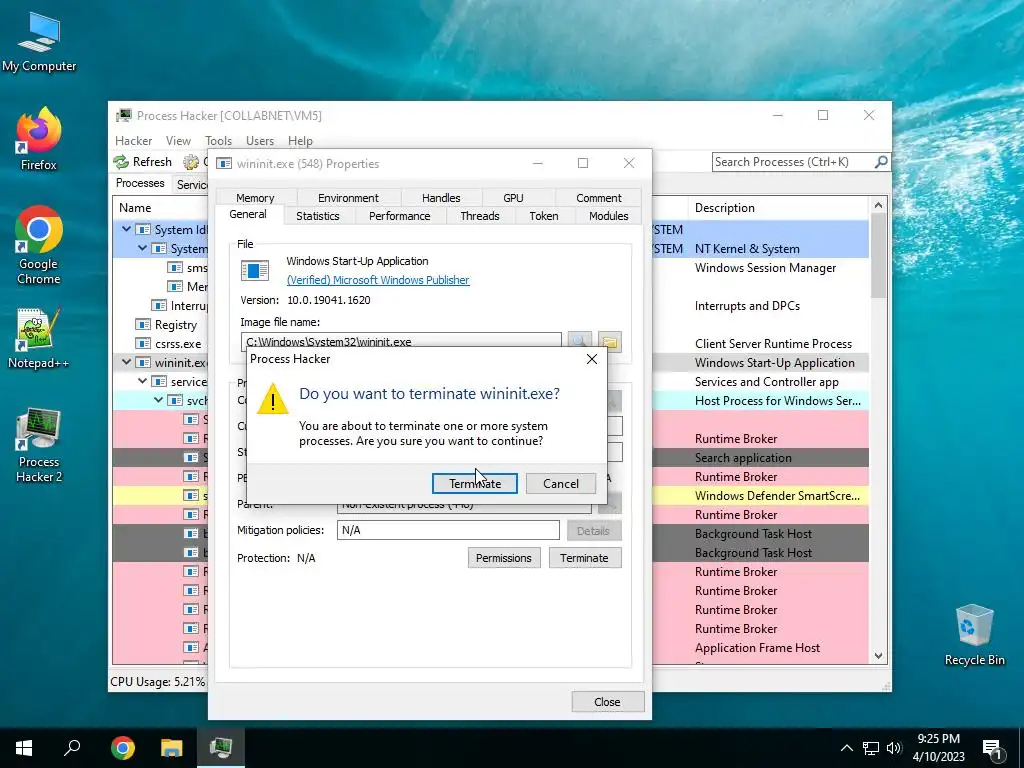Image resolution: width=1024 pixels, height=768 pixels.
Task: Switch to the Memory tab
Action: click(255, 198)
